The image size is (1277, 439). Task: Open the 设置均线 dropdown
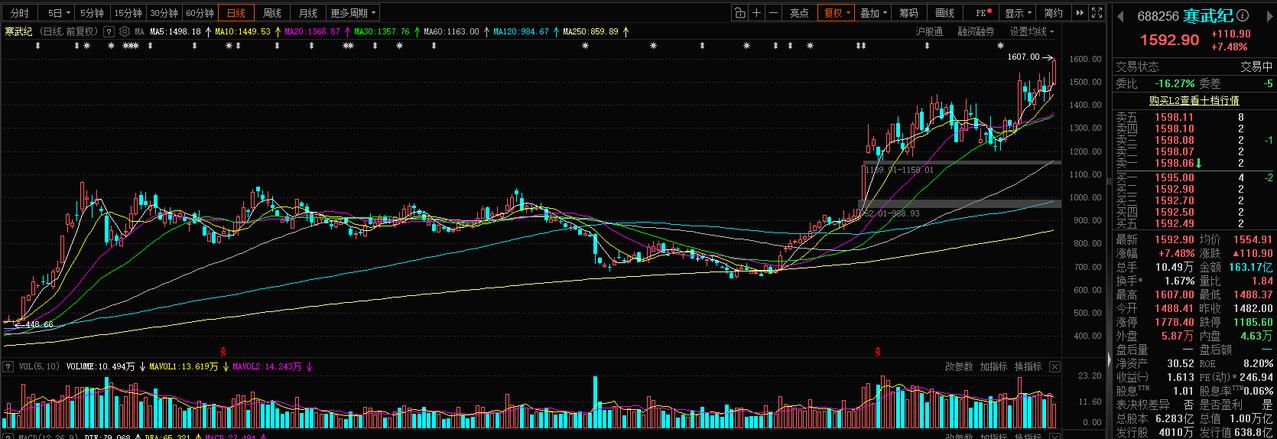click(x=1033, y=32)
